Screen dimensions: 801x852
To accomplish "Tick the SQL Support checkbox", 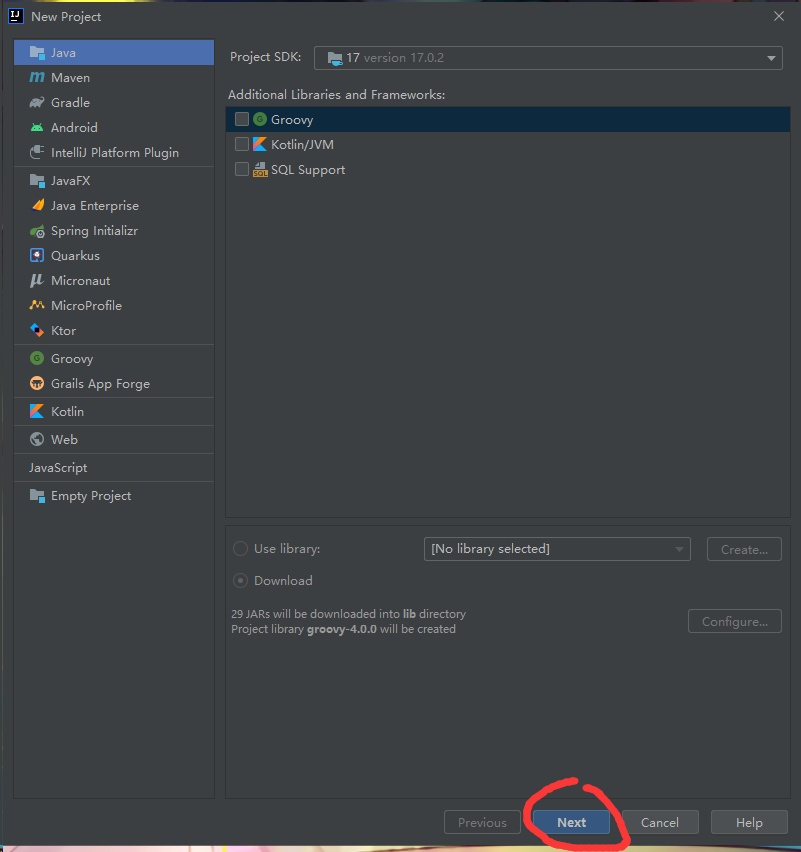I will (242, 170).
